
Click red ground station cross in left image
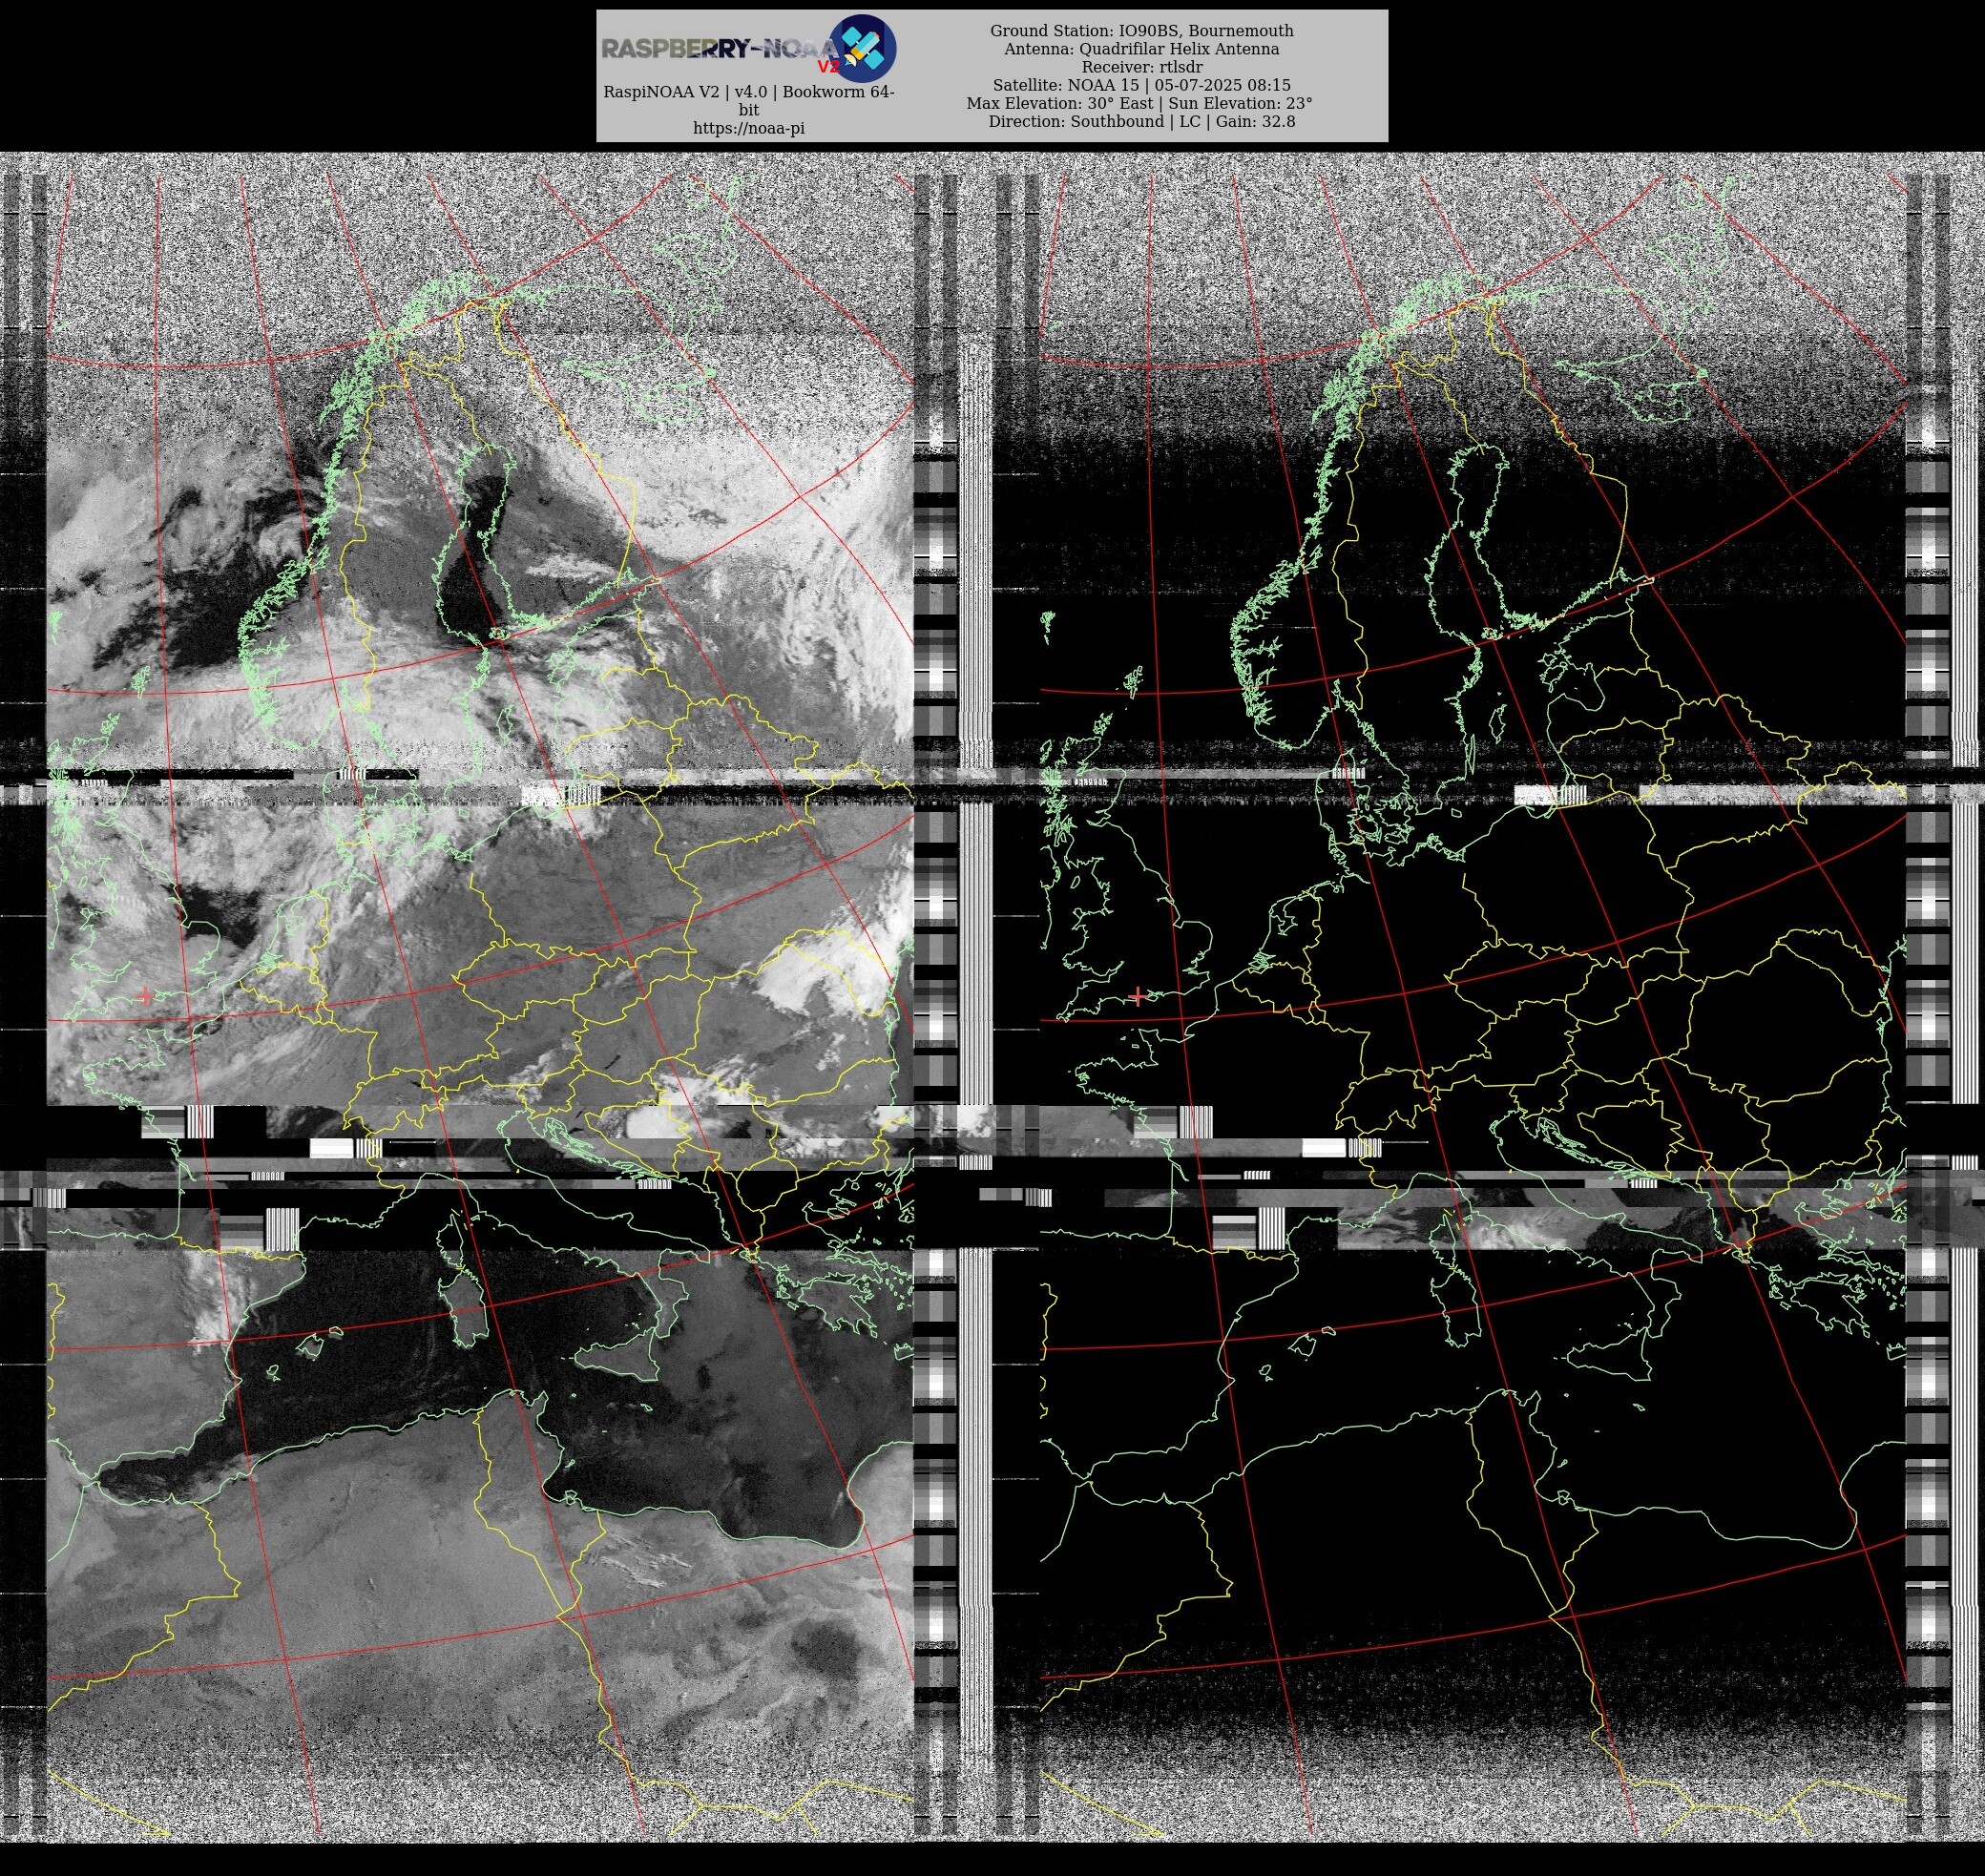[x=146, y=996]
